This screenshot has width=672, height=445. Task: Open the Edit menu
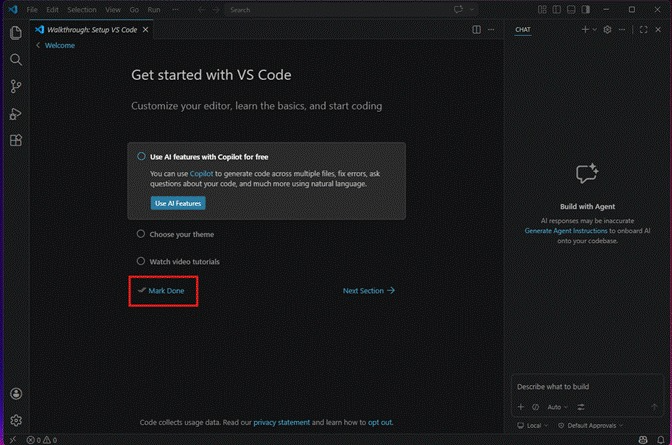(x=52, y=9)
